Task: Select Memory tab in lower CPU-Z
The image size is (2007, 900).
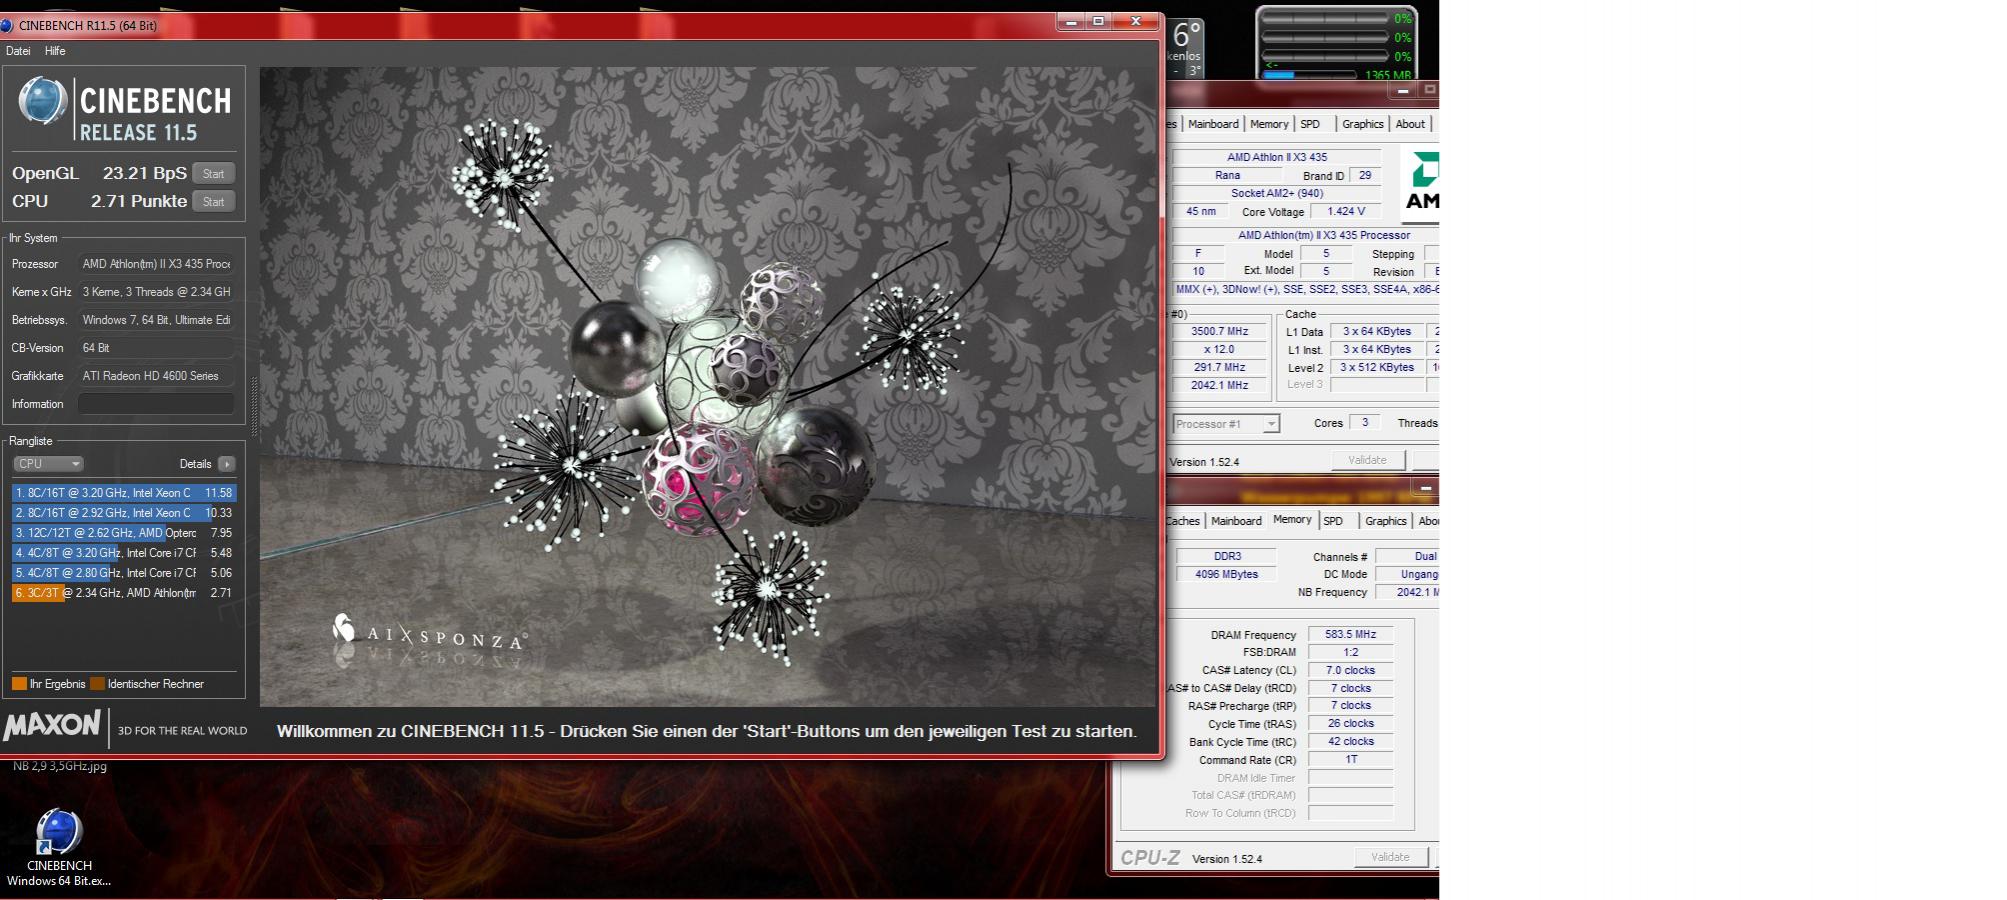Action: click(1292, 520)
